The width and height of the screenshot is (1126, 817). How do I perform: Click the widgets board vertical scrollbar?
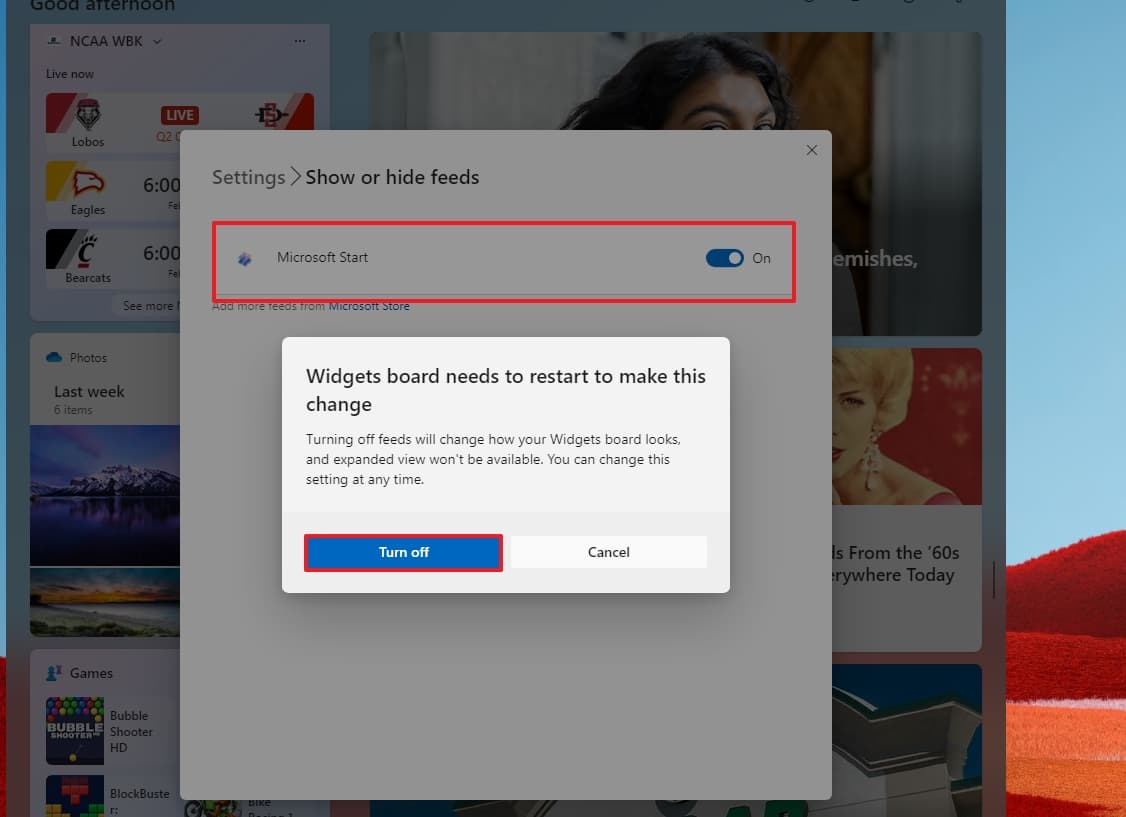click(993, 580)
